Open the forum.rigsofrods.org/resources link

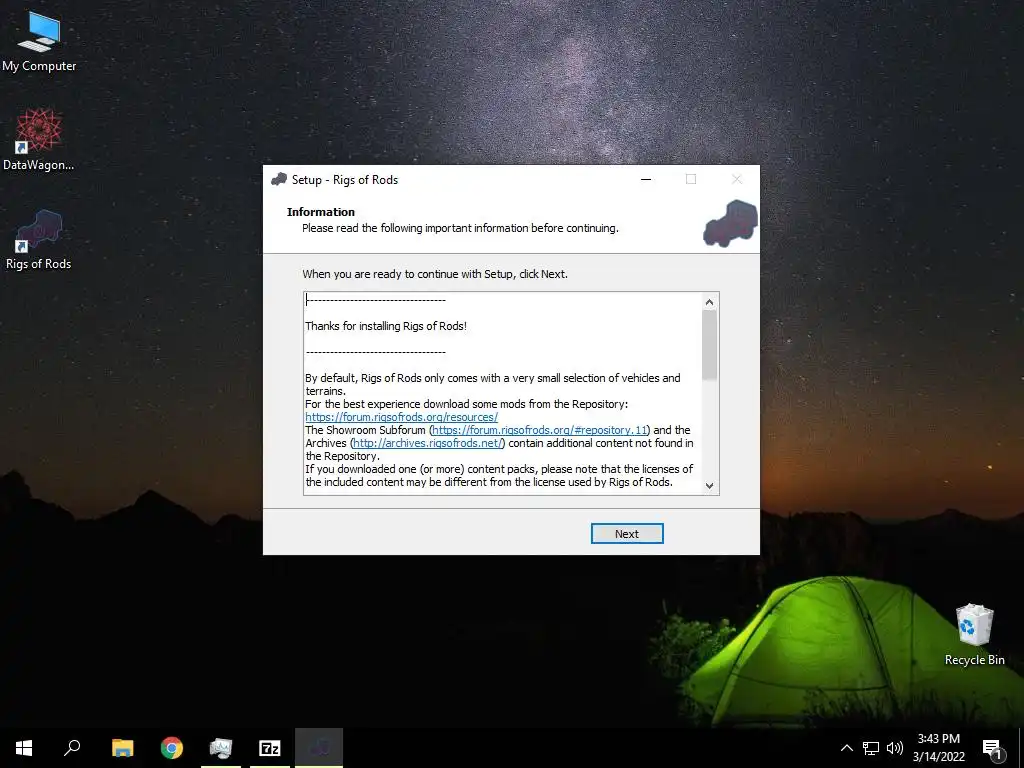tap(401, 417)
